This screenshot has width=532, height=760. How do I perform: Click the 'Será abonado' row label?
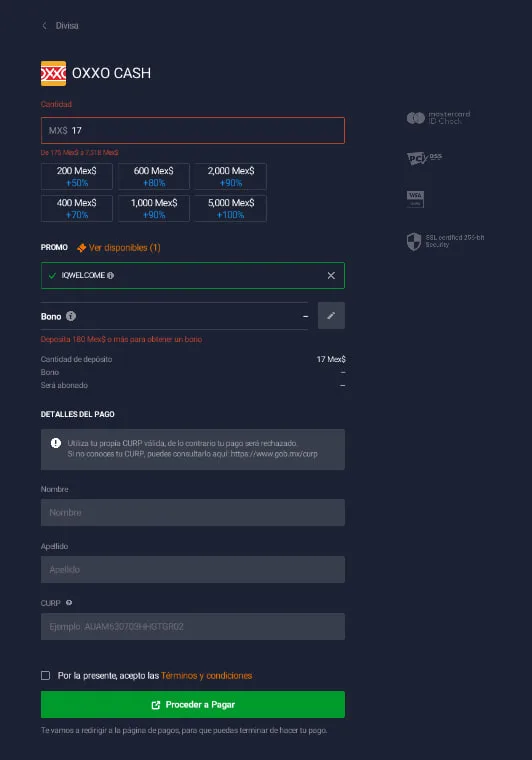64,385
